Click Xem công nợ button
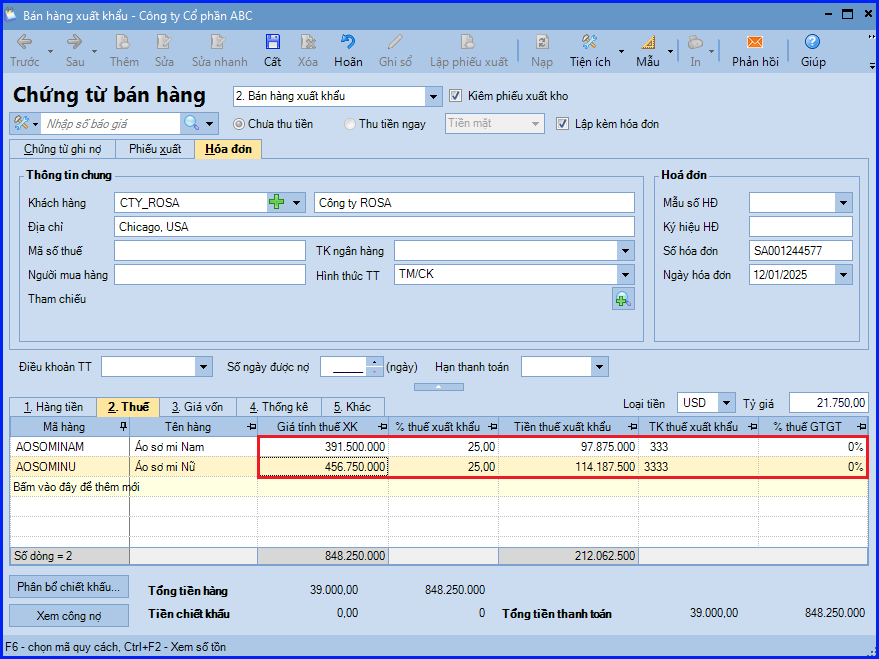This screenshot has height=659, width=879. (x=69, y=615)
